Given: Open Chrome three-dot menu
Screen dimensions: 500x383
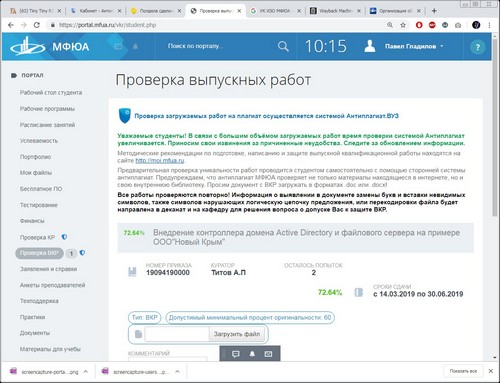Looking at the screenshot, I should [x=489, y=25].
